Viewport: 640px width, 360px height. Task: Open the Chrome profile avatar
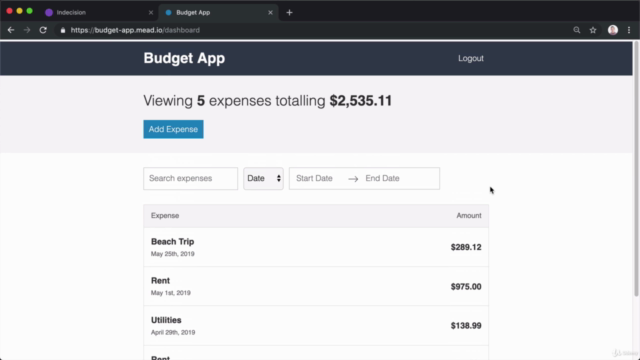coord(613,30)
